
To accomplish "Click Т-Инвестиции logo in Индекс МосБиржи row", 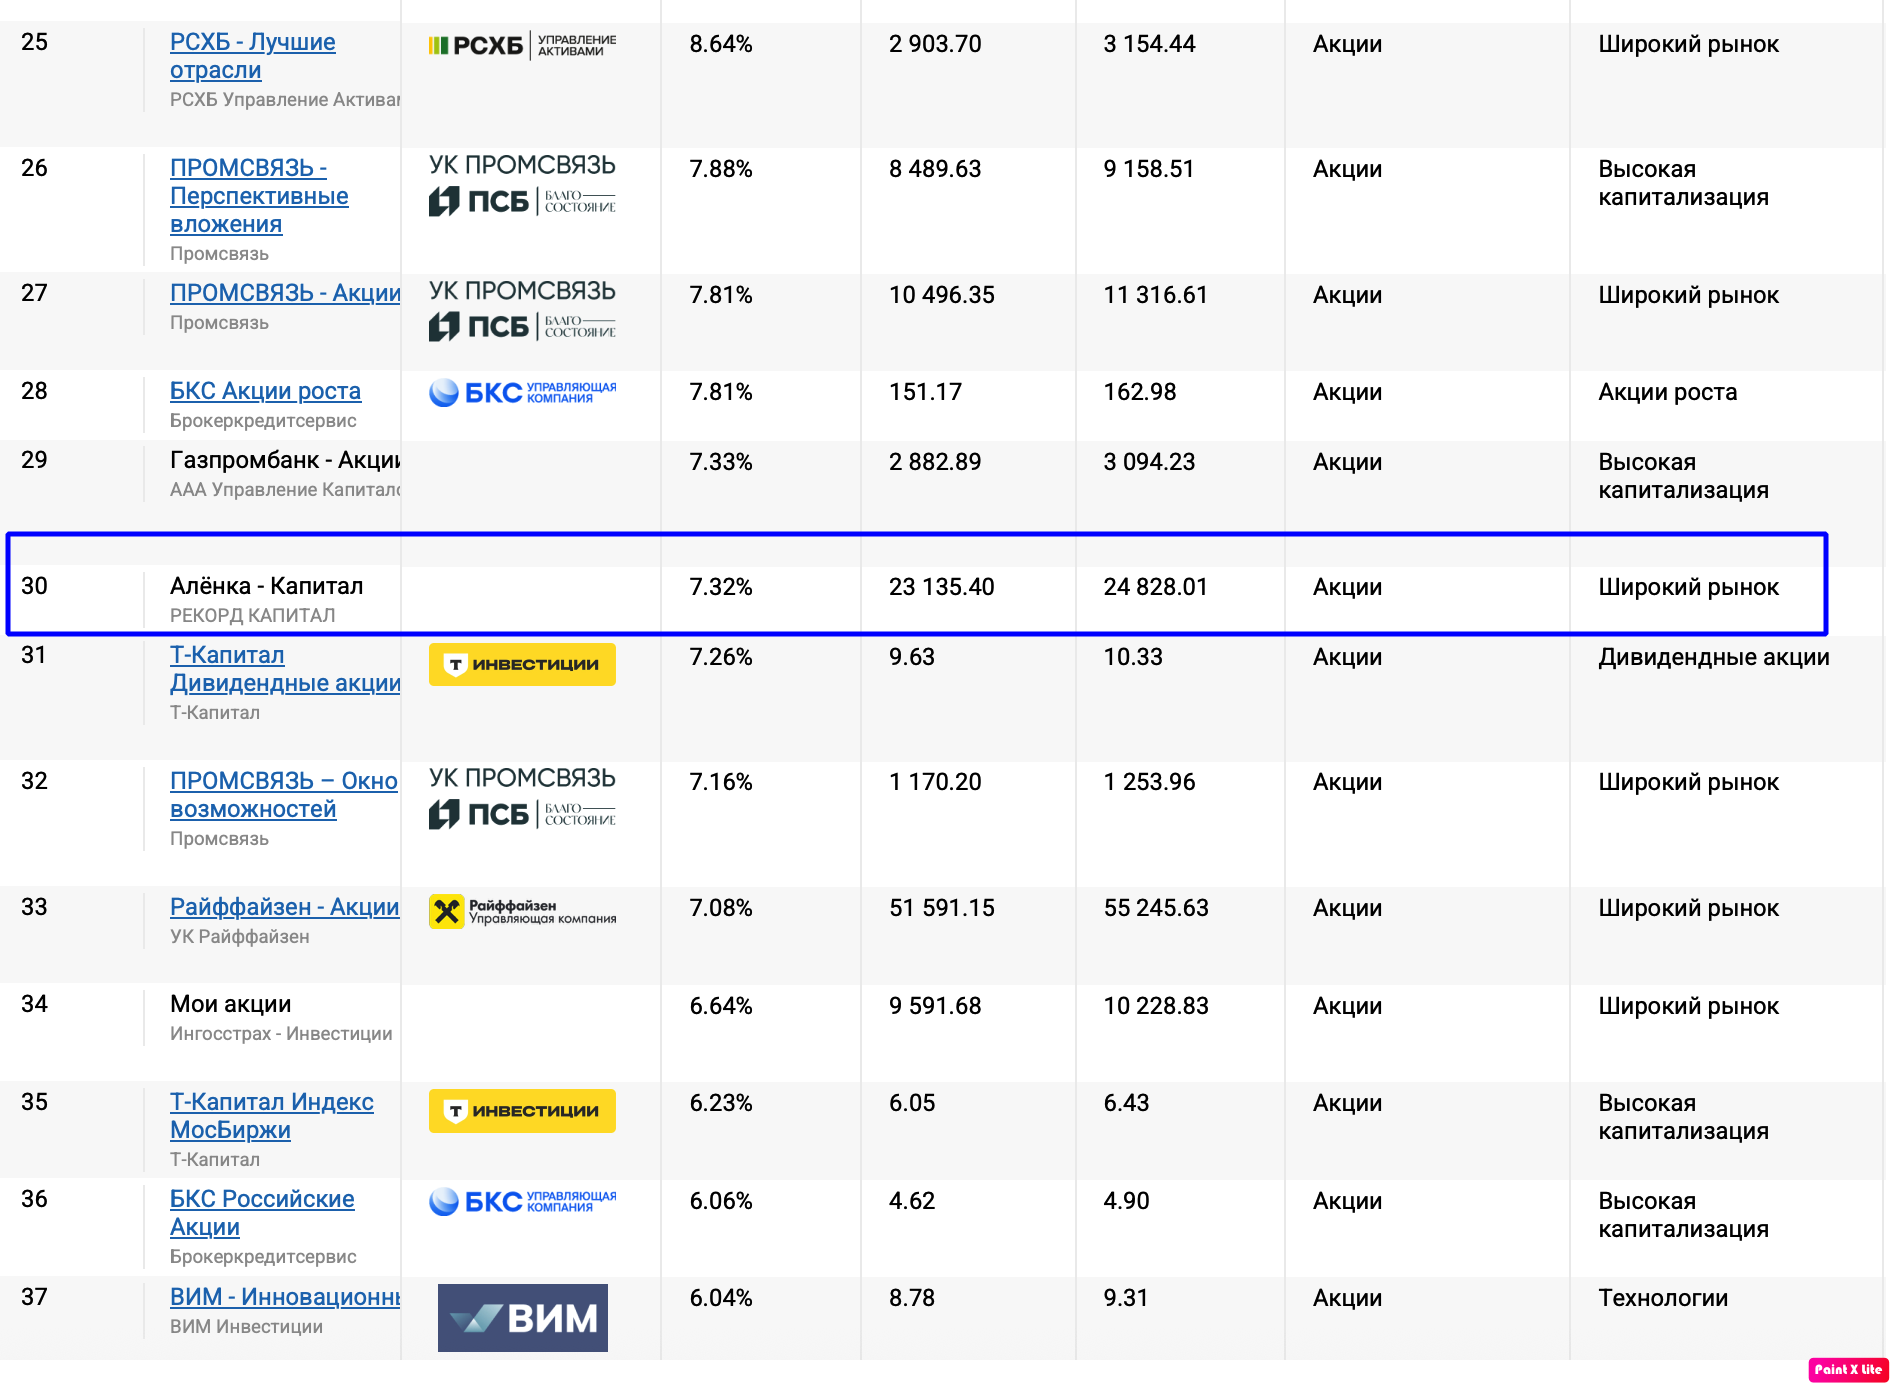I will pyautogui.click(x=522, y=1110).
